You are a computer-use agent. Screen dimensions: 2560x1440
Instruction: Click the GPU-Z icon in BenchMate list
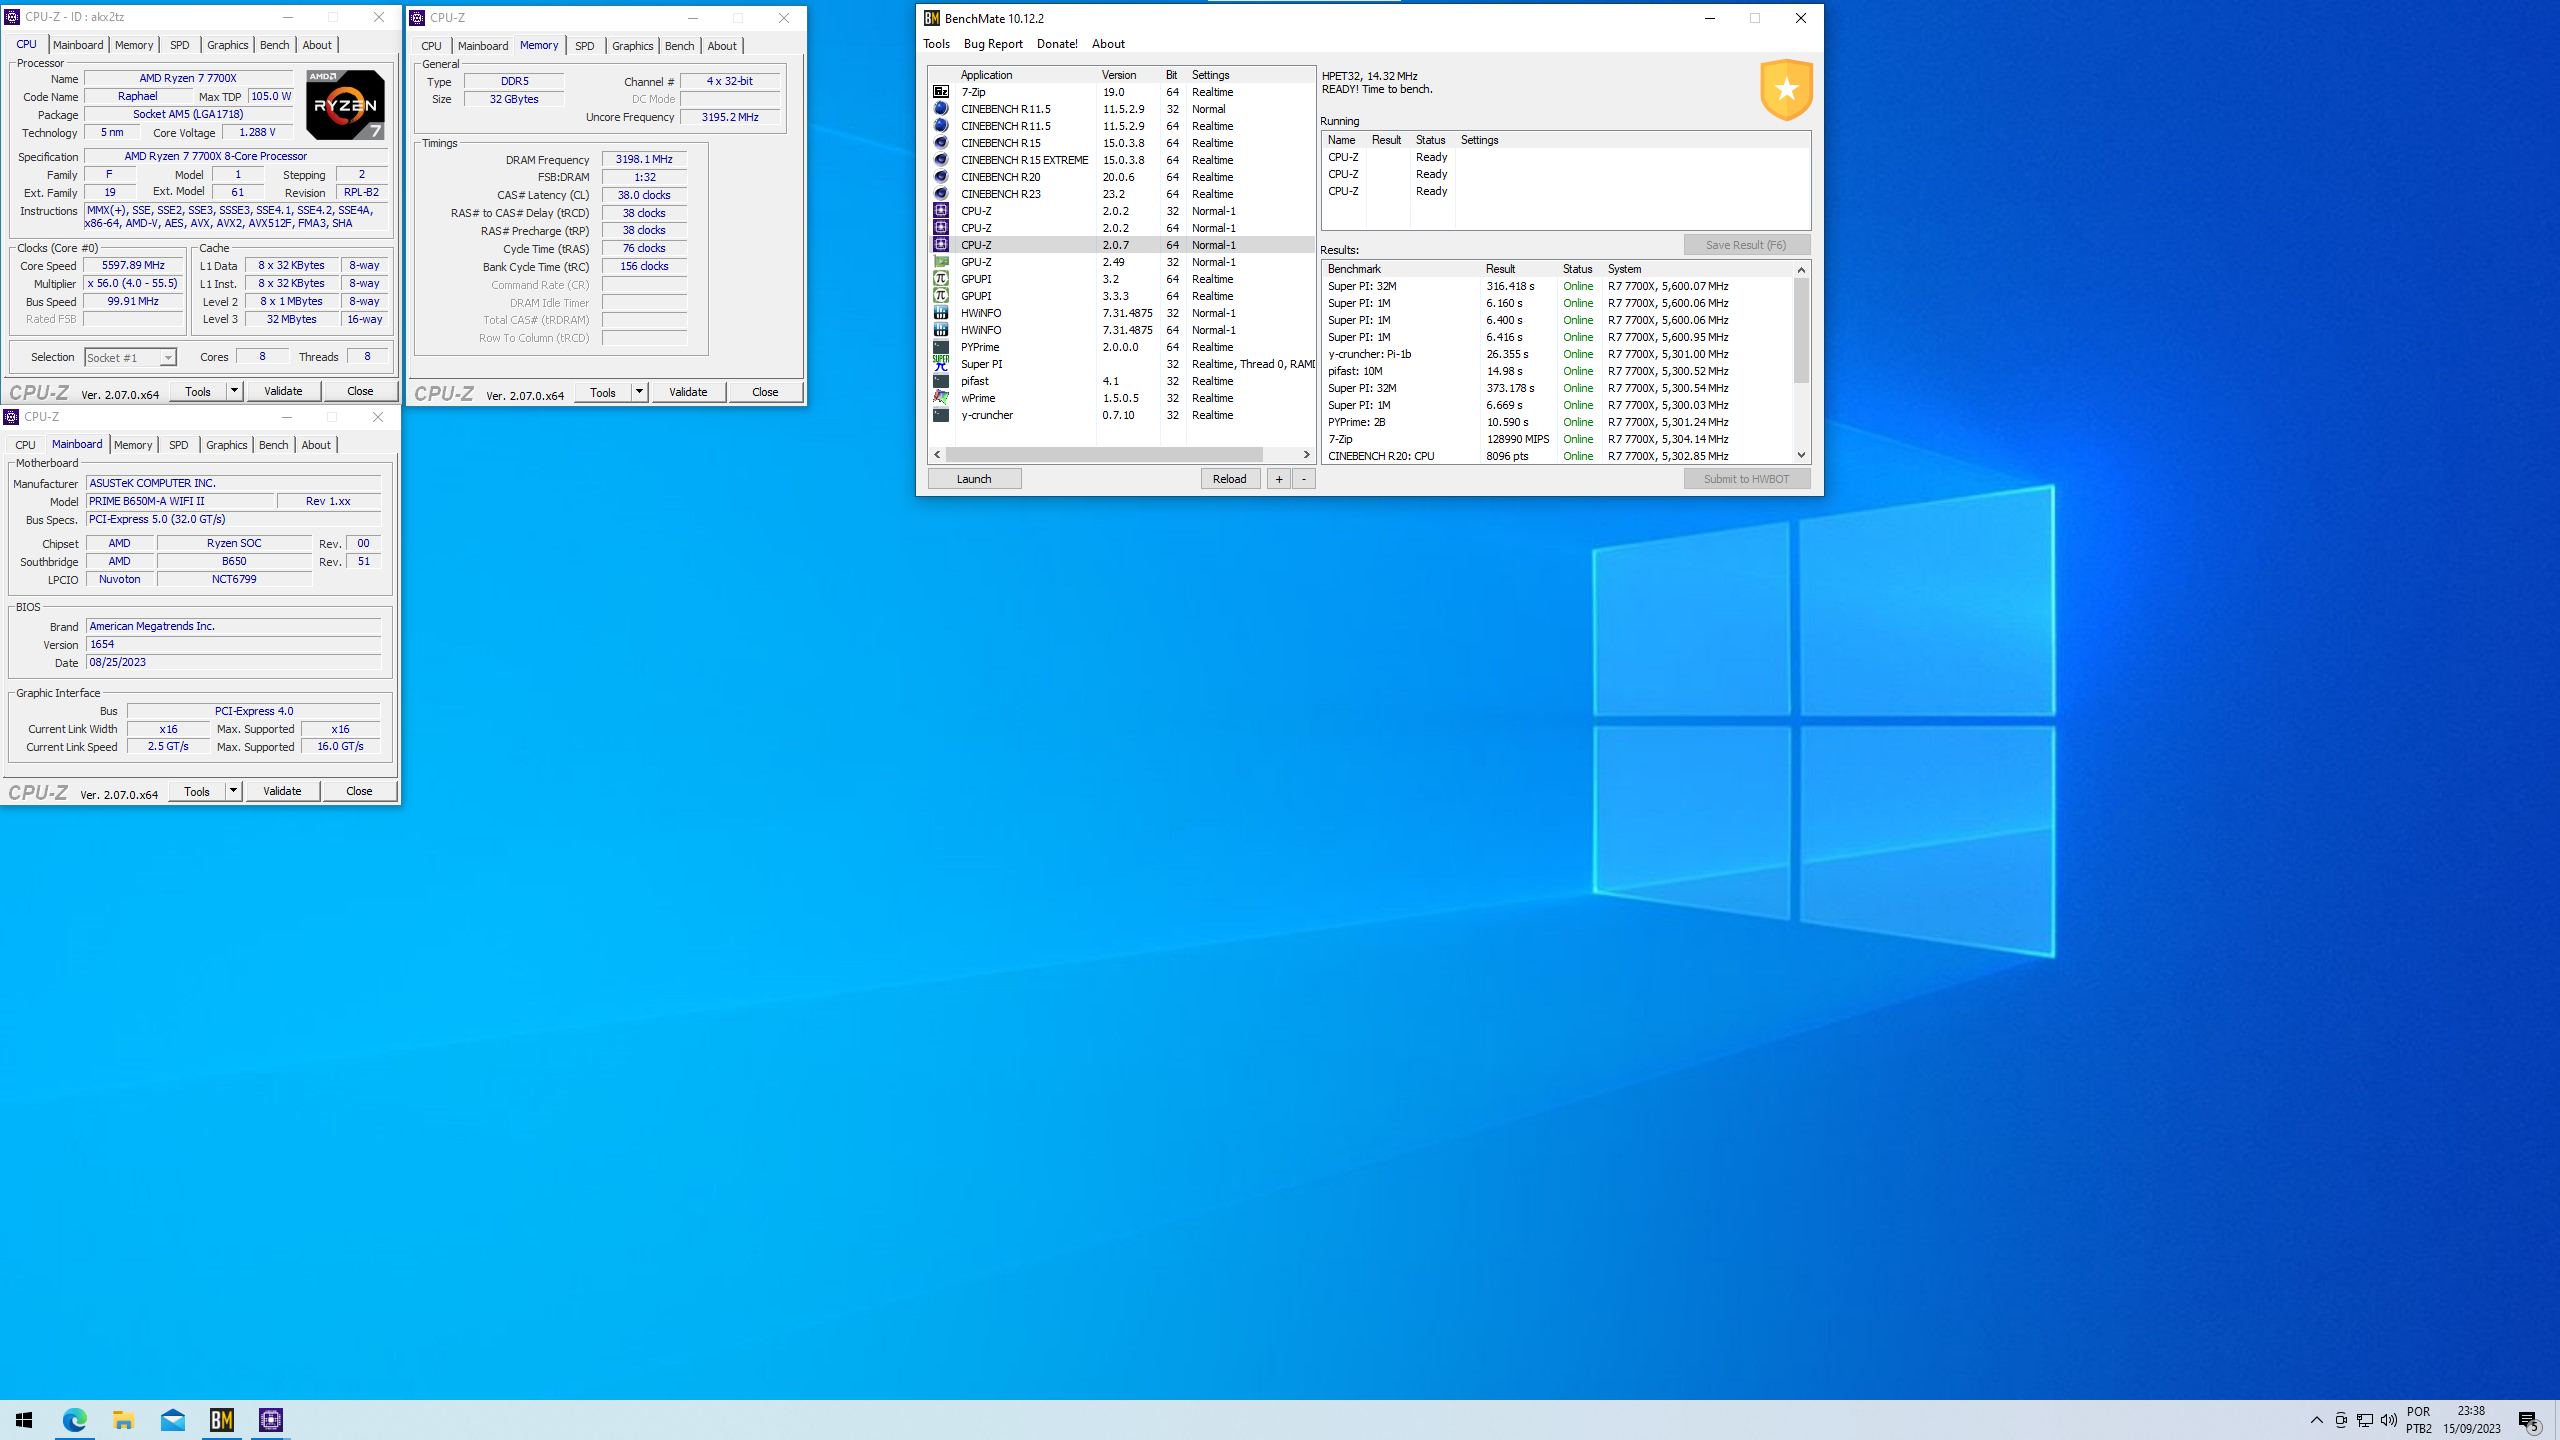coord(941,262)
